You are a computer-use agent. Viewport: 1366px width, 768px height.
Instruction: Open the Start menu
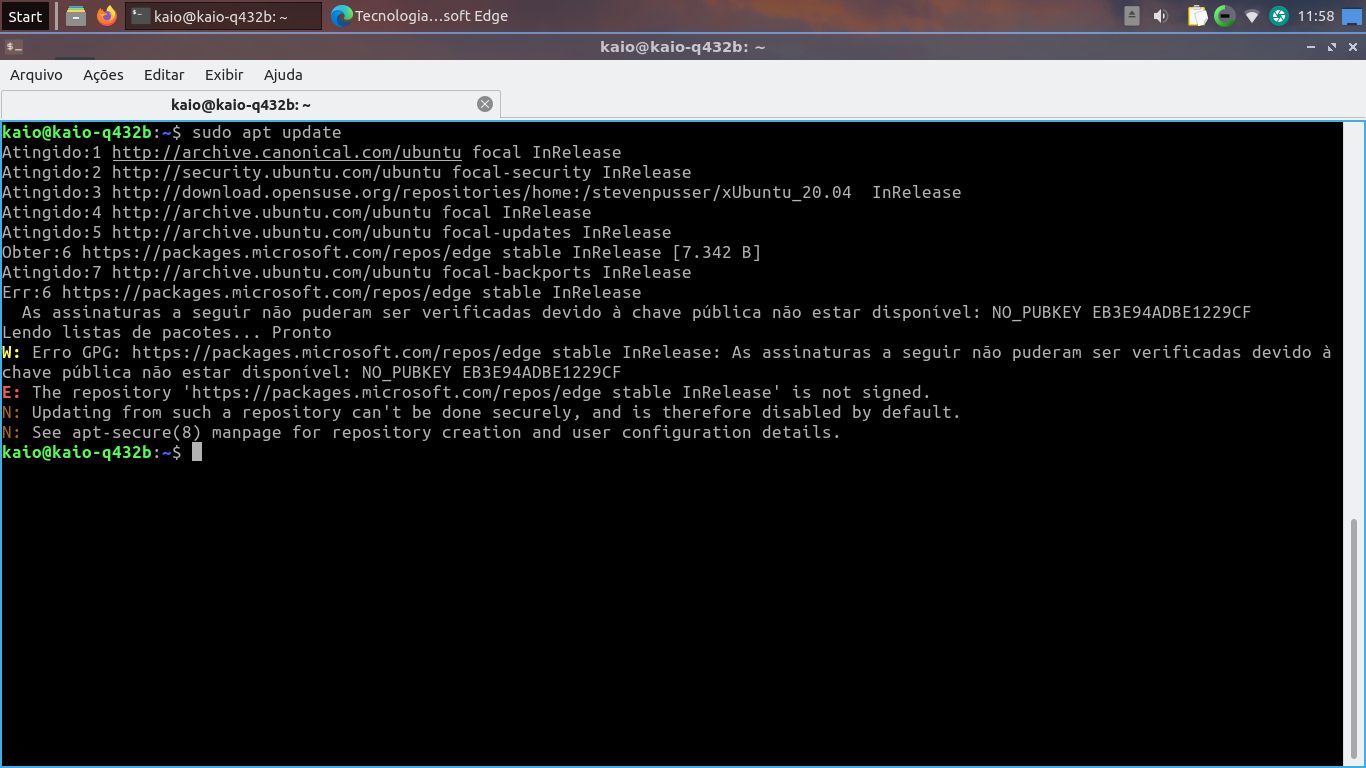tap(25, 16)
